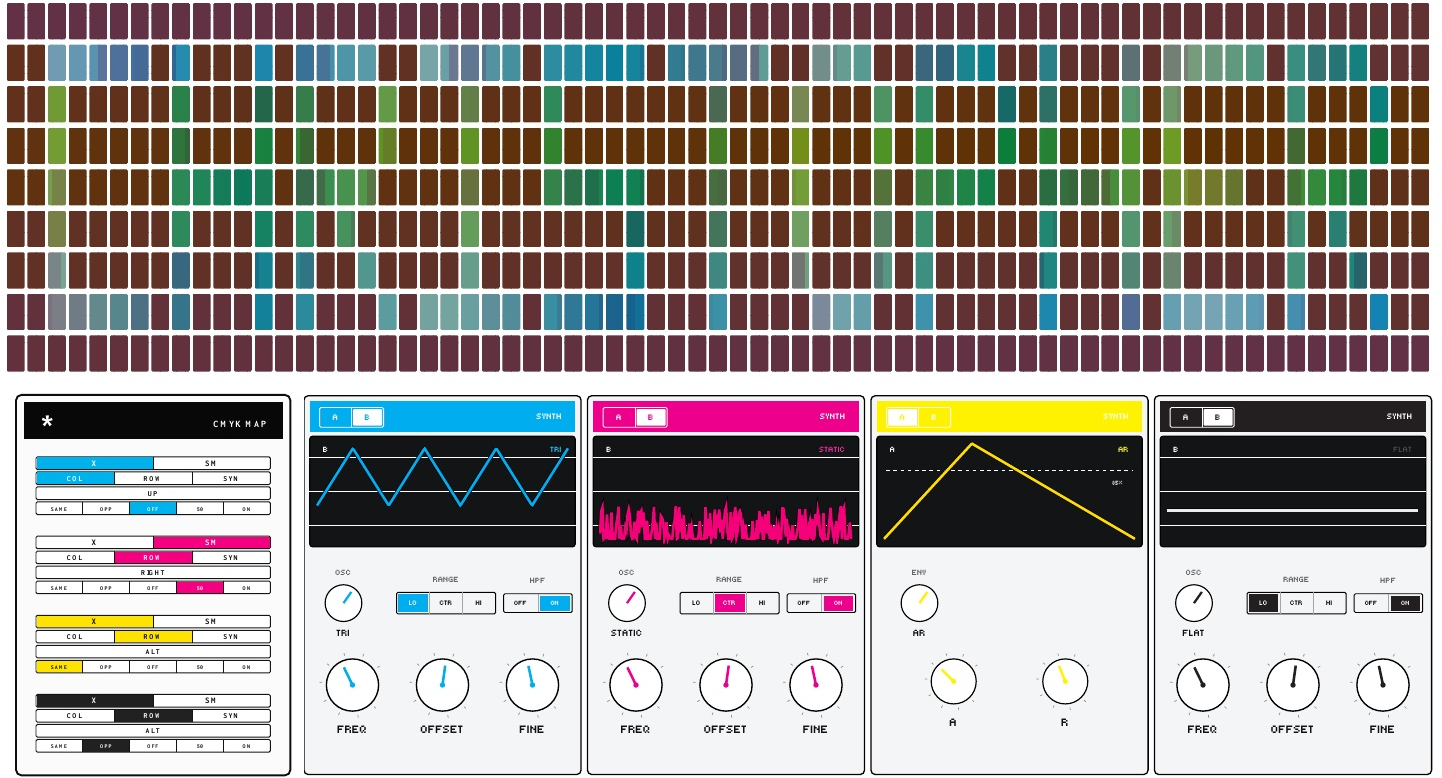Image resolution: width=1442 pixels, height=778 pixels.
Task: Click the yellow AR envelope display
Action: pyautogui.click(x=1009, y=491)
